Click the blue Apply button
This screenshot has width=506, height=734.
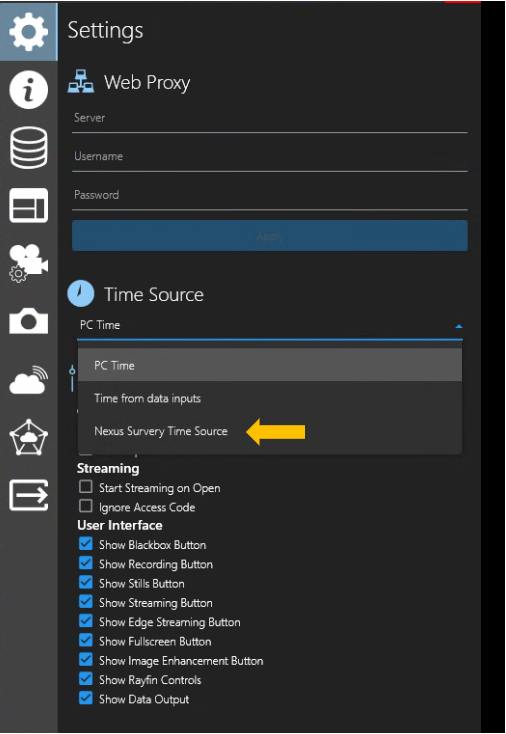point(270,236)
